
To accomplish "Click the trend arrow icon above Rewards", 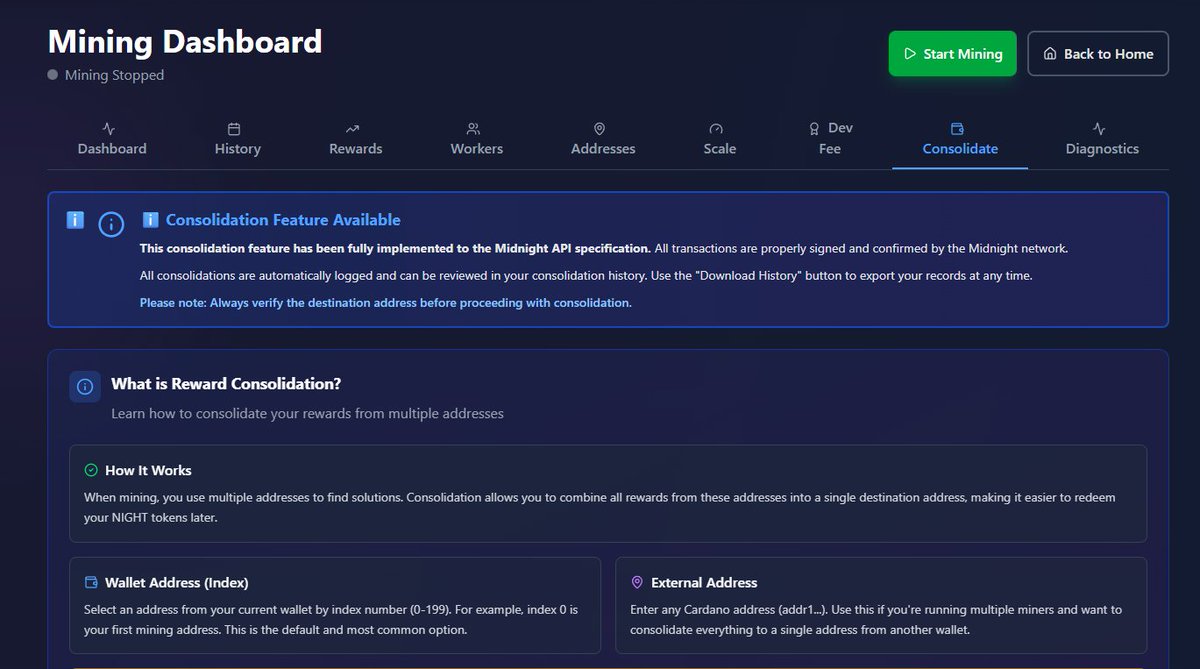I will click(352, 129).
